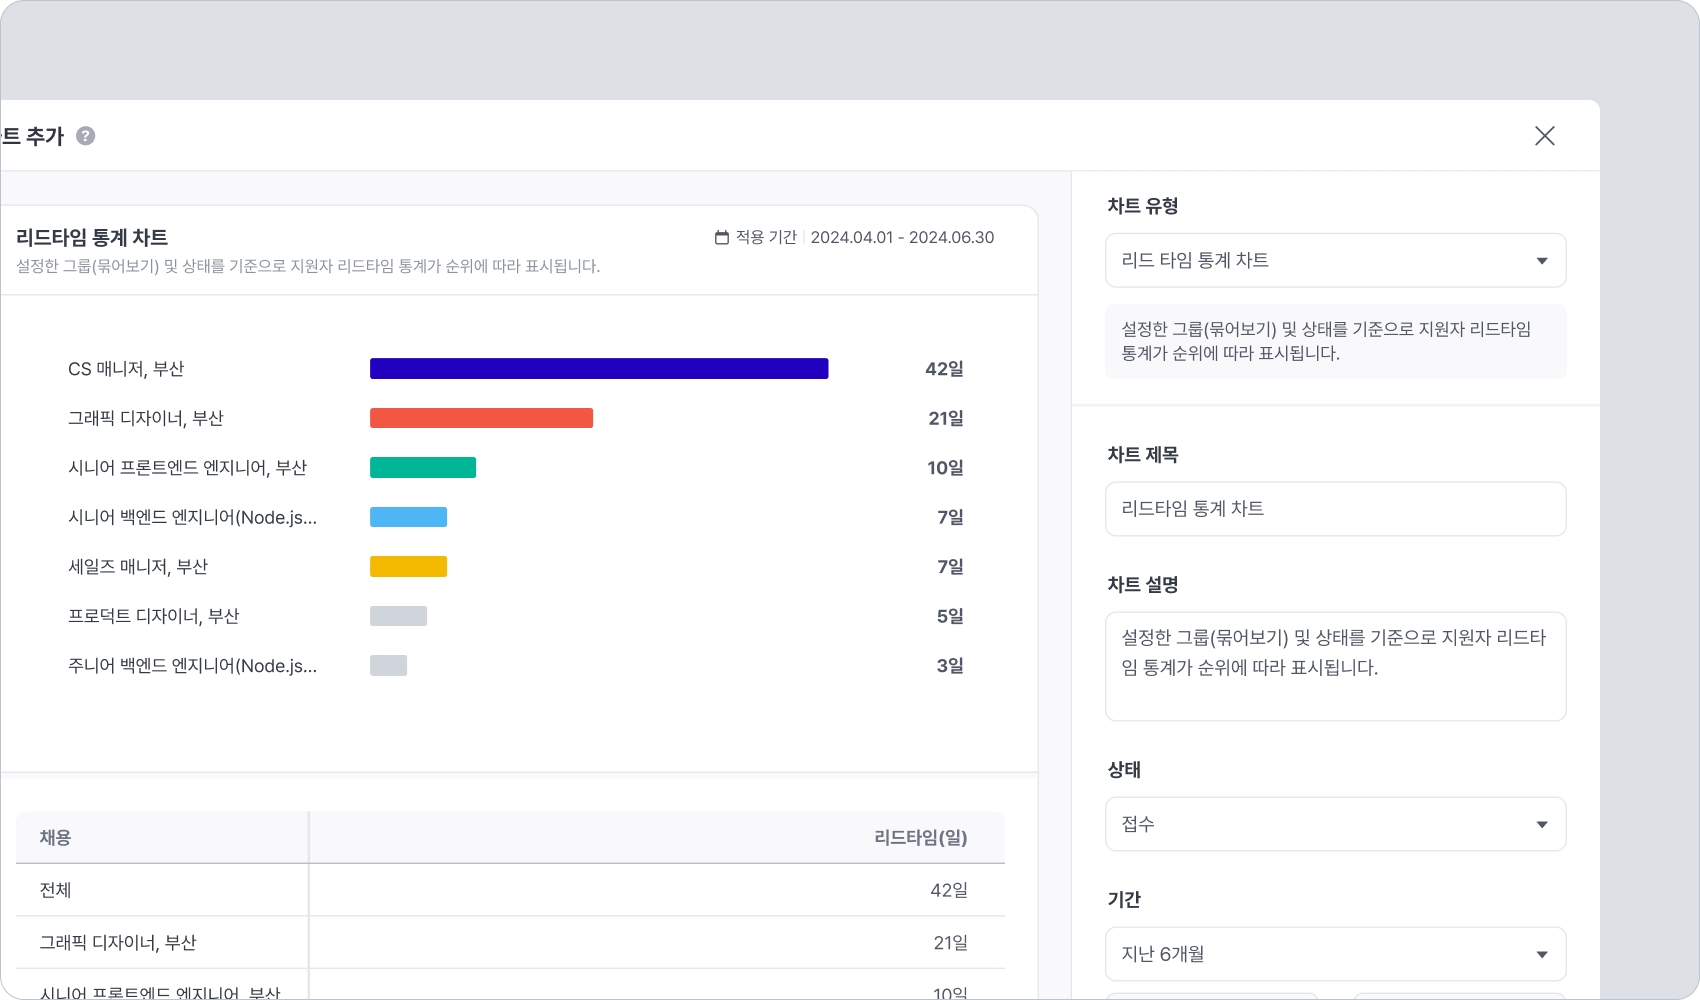Close the add chart dialog
This screenshot has height=1000, width=1700.
(x=1544, y=136)
